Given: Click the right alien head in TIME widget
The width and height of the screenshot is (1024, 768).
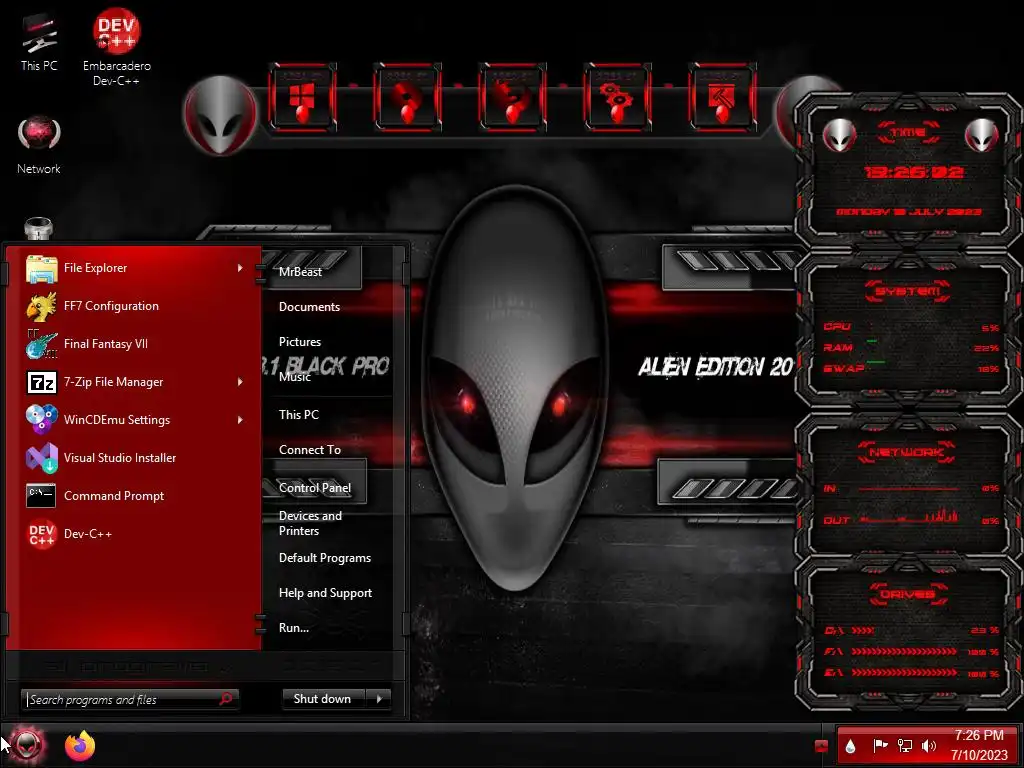Looking at the screenshot, I should pos(981,135).
